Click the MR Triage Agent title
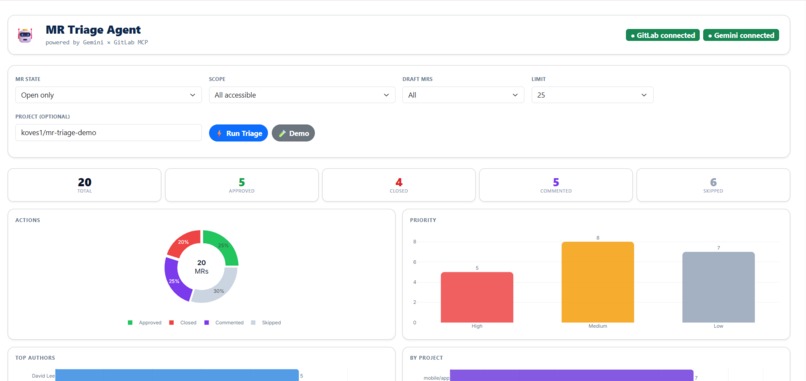806x381 pixels. tap(93, 30)
